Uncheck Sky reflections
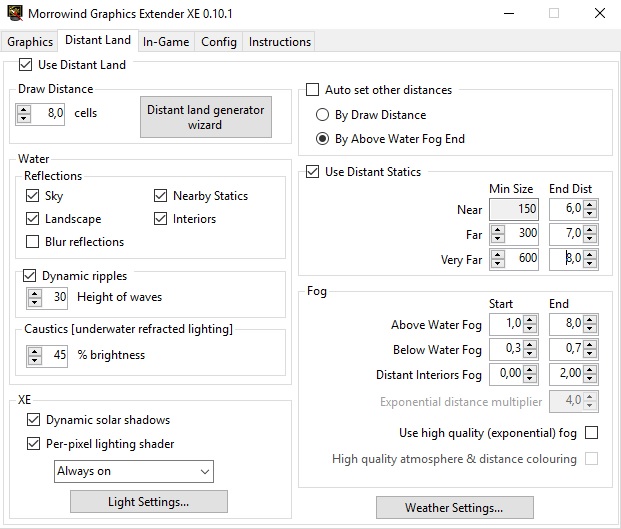Image resolution: width=621 pixels, height=529 pixels. pos(32,196)
